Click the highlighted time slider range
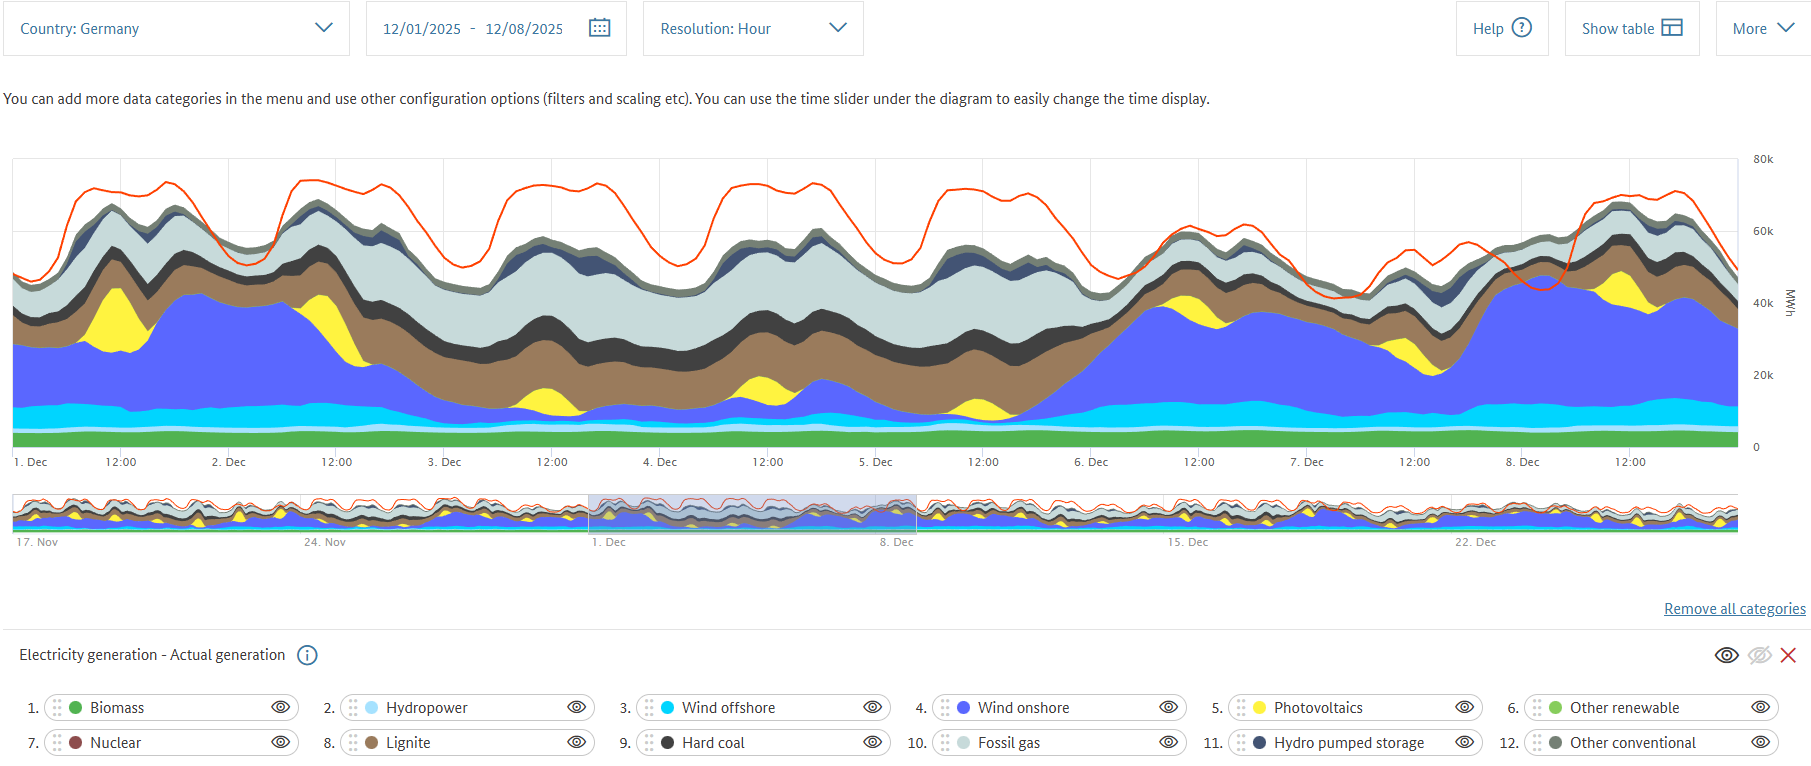This screenshot has height=766, width=1811. pos(752,513)
